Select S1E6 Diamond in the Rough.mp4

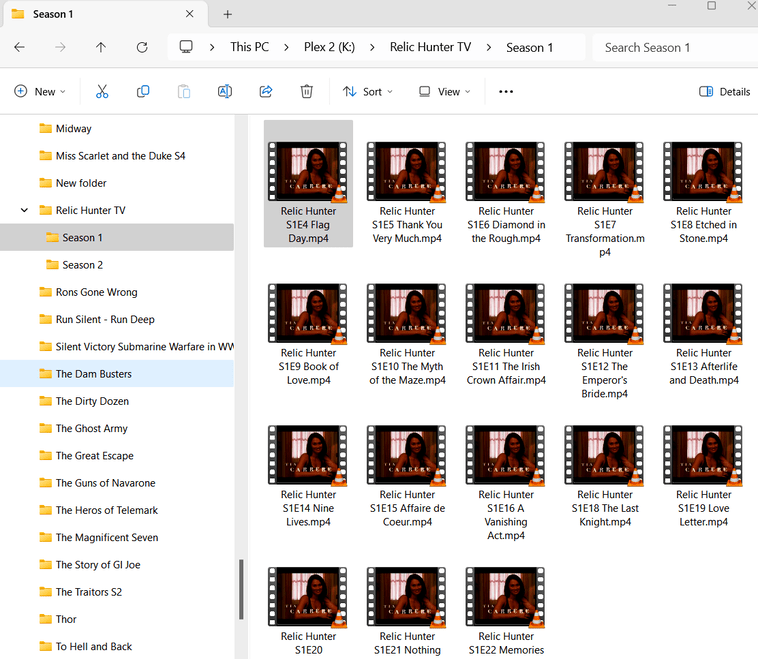click(x=506, y=192)
